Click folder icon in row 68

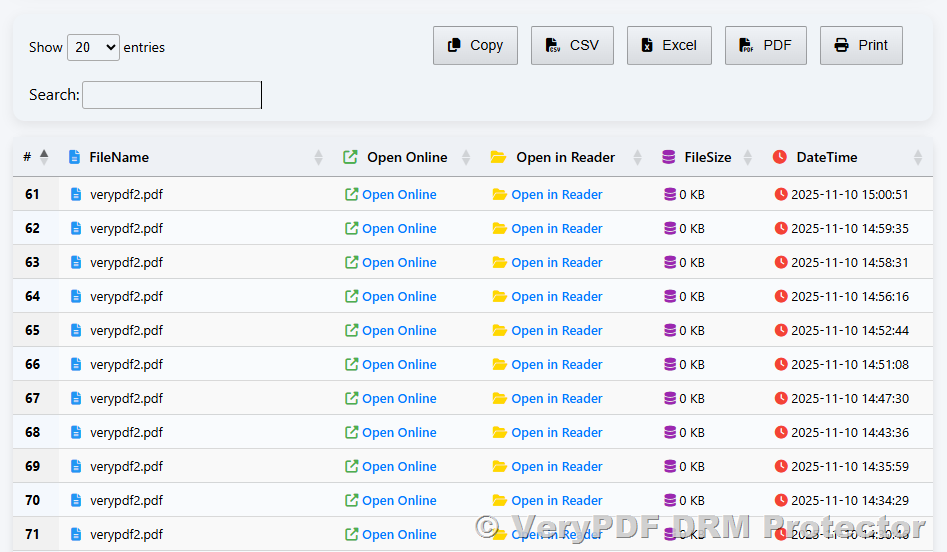[500, 433]
